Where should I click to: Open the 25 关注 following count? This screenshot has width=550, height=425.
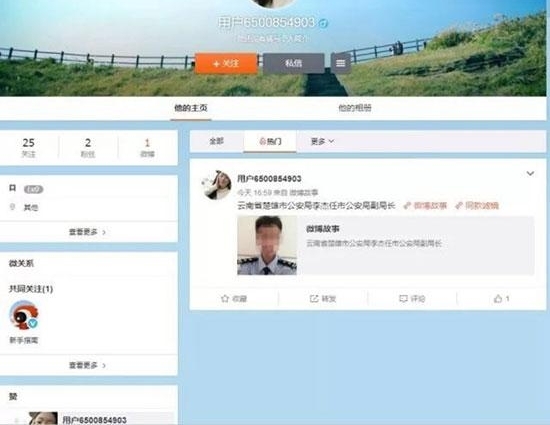coord(28,147)
